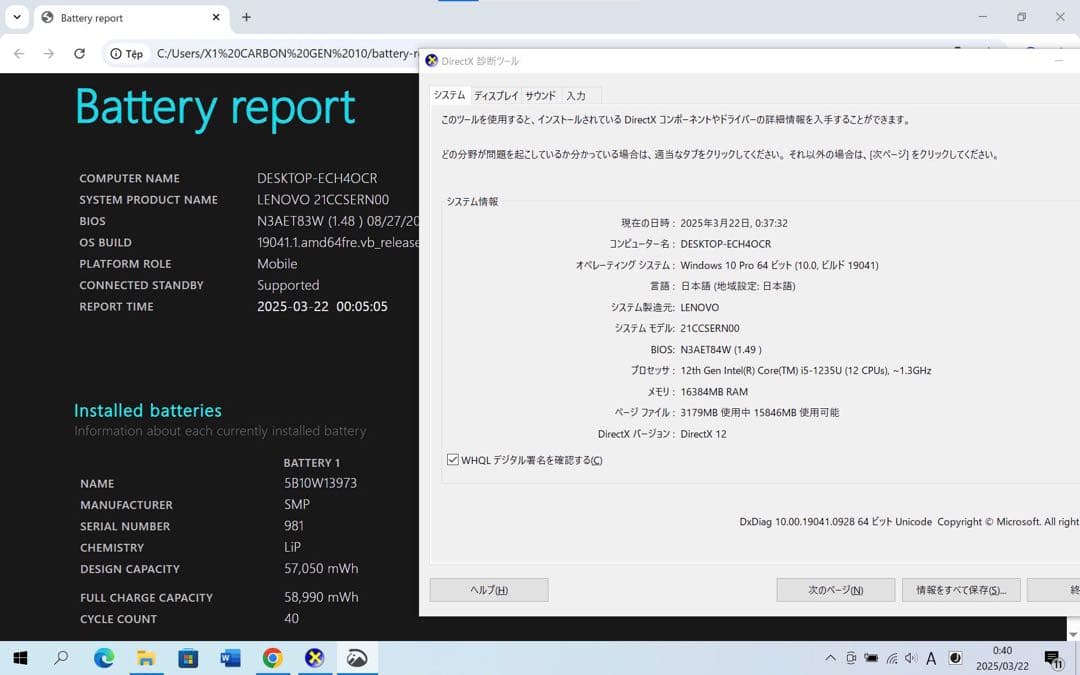Click the DirectX diagnostic taskbar icon

pos(314,658)
